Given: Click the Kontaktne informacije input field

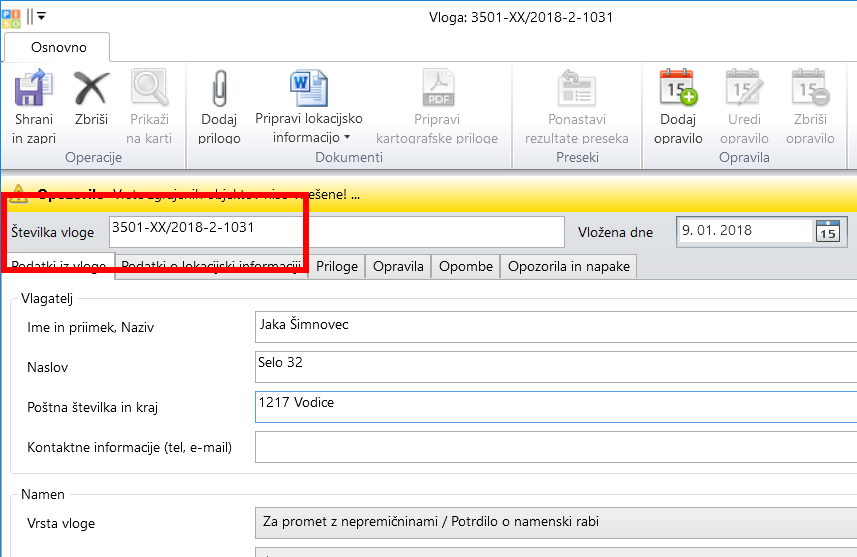Looking at the screenshot, I should click(555, 447).
